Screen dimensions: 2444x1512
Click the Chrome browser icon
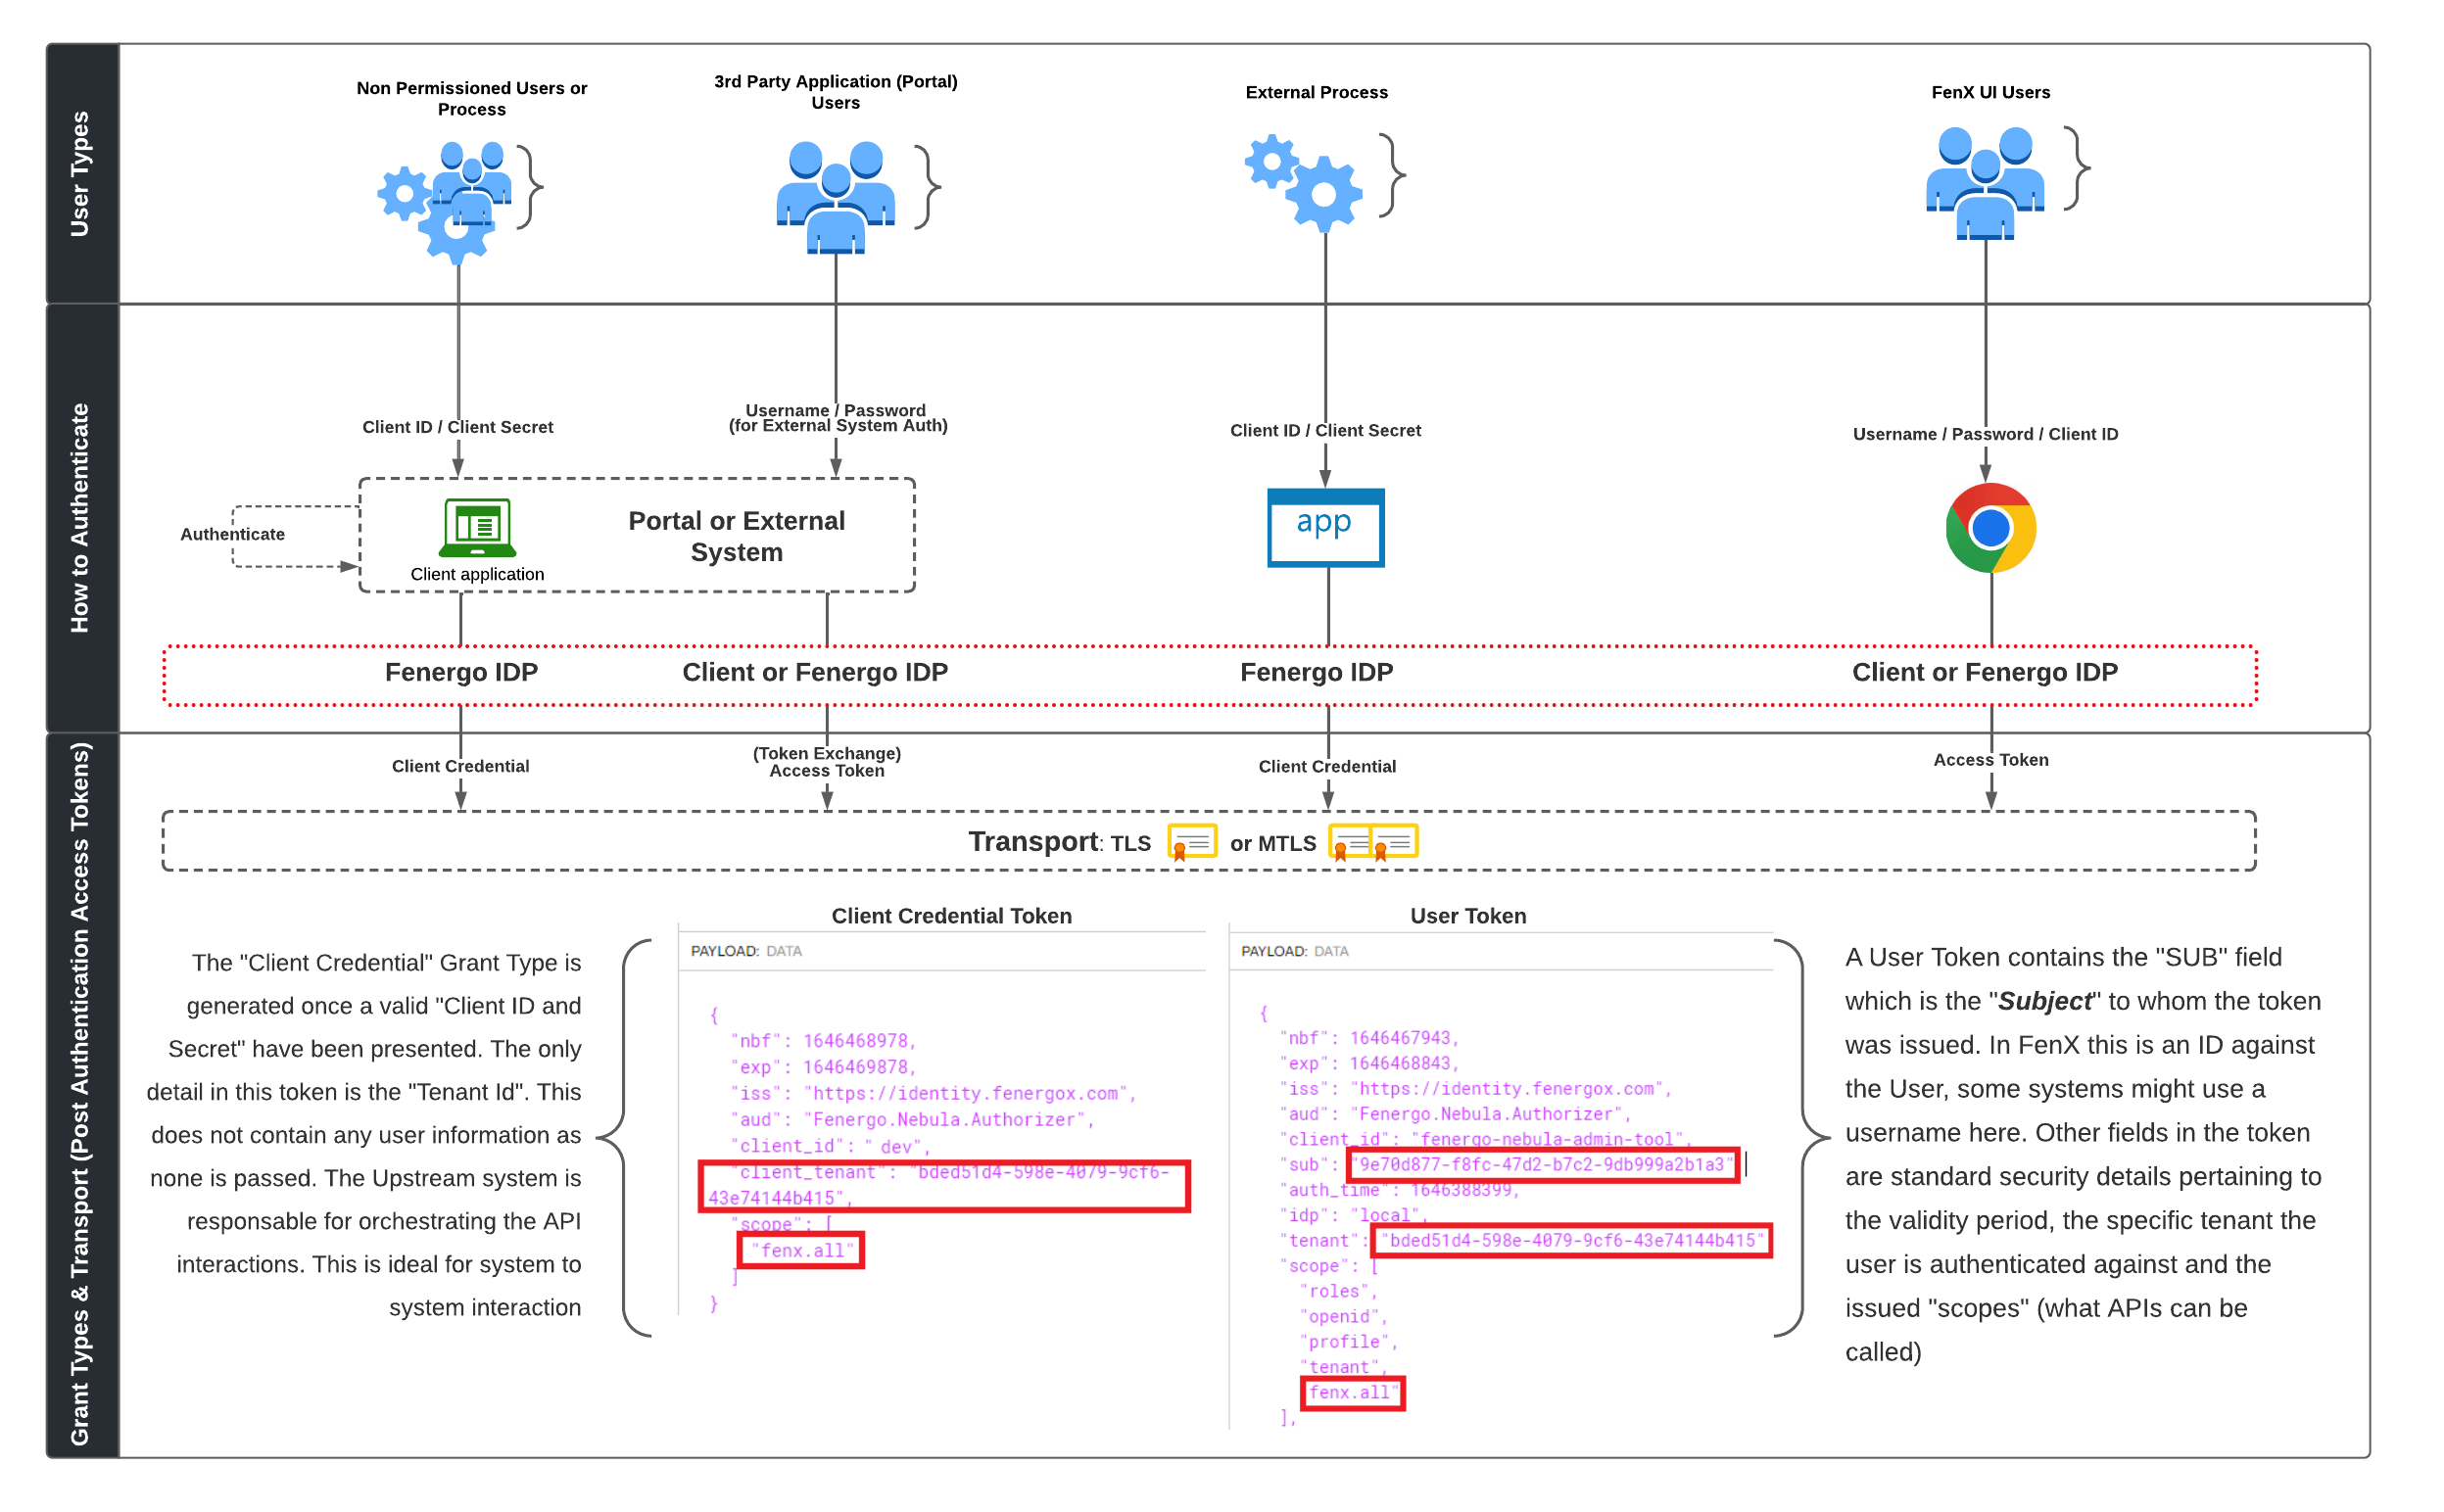[1989, 528]
